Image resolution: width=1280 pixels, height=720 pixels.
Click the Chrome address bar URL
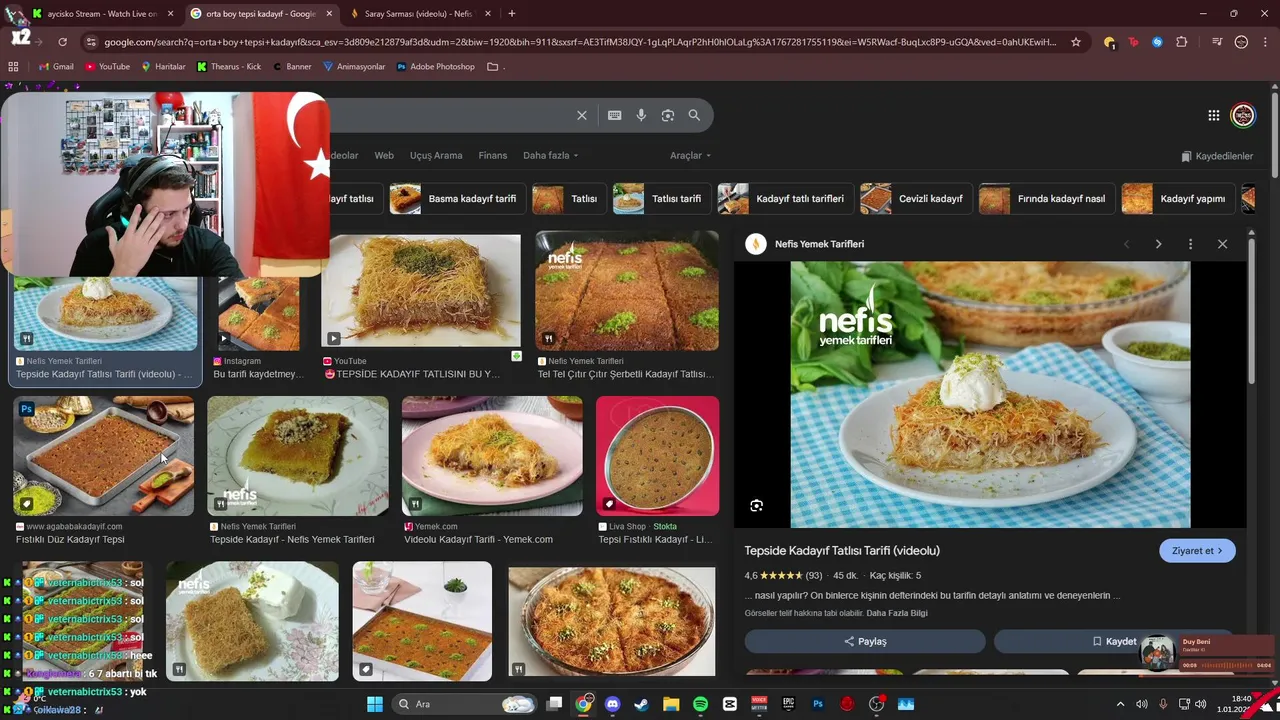click(x=580, y=42)
